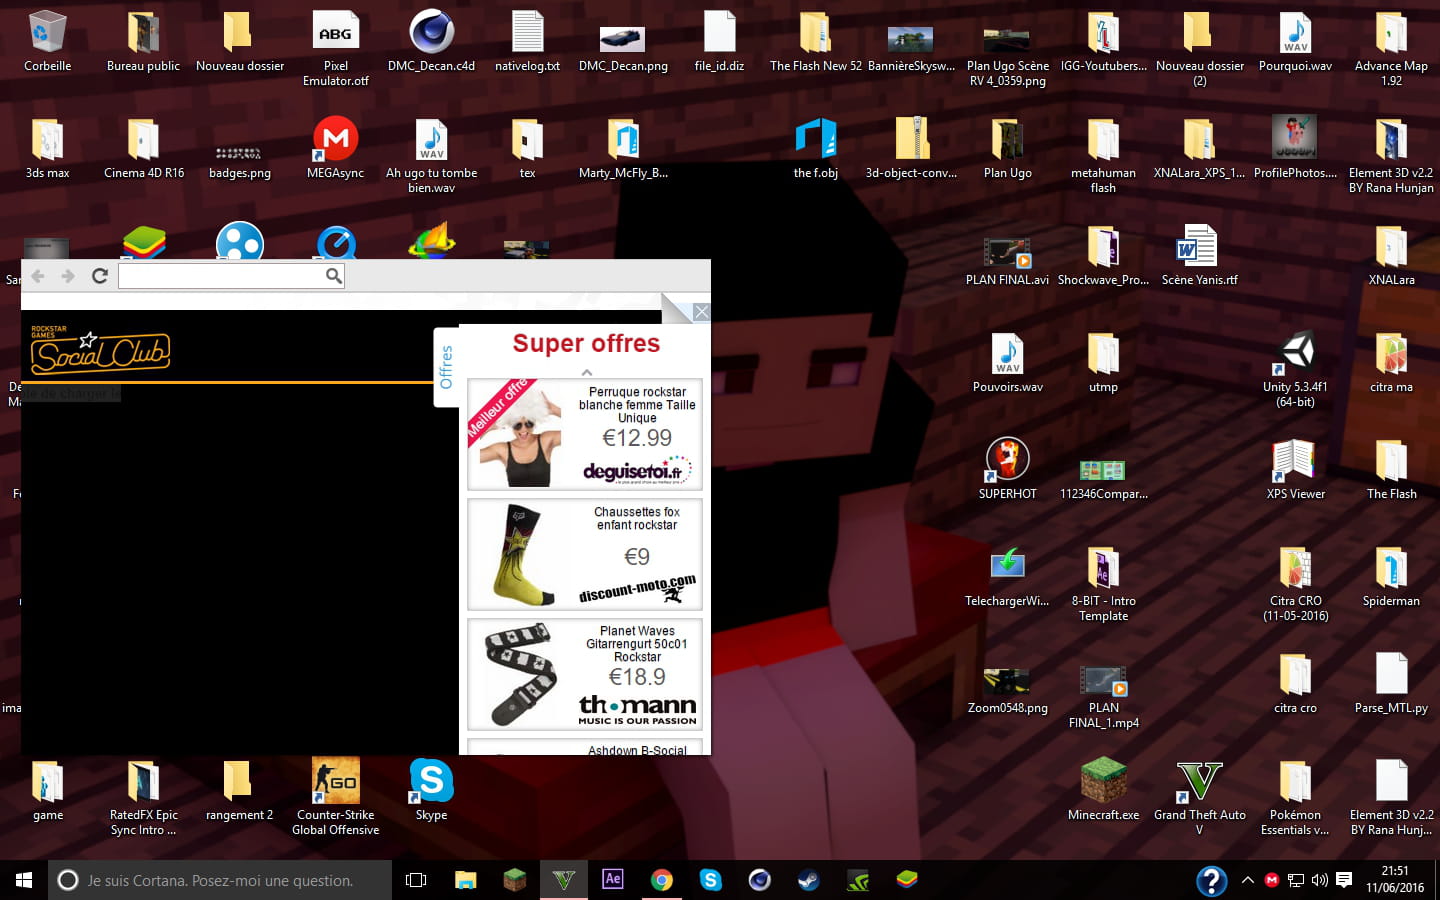Screen dimensions: 1440x900
Task: Open the DMC_Decan.png image
Action: [x=623, y=47]
